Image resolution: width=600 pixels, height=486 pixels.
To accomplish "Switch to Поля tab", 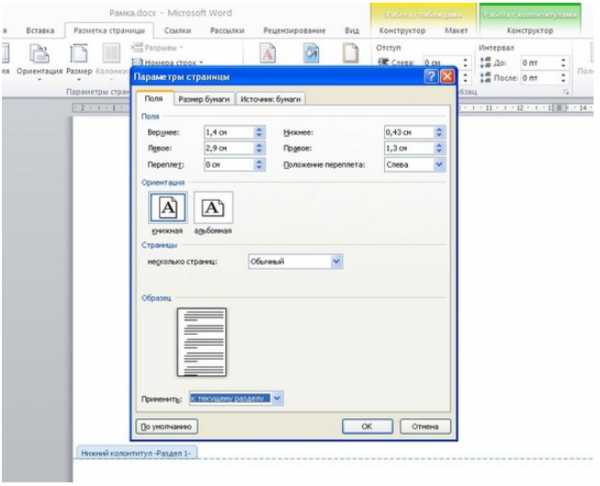I will click(154, 99).
